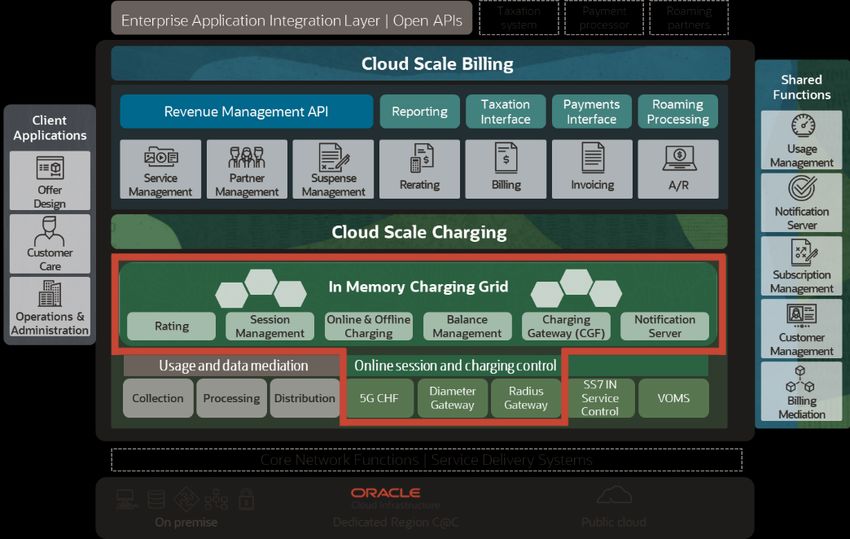Click the Payments Interface box
Viewport: 850px width, 539px height.
point(591,112)
